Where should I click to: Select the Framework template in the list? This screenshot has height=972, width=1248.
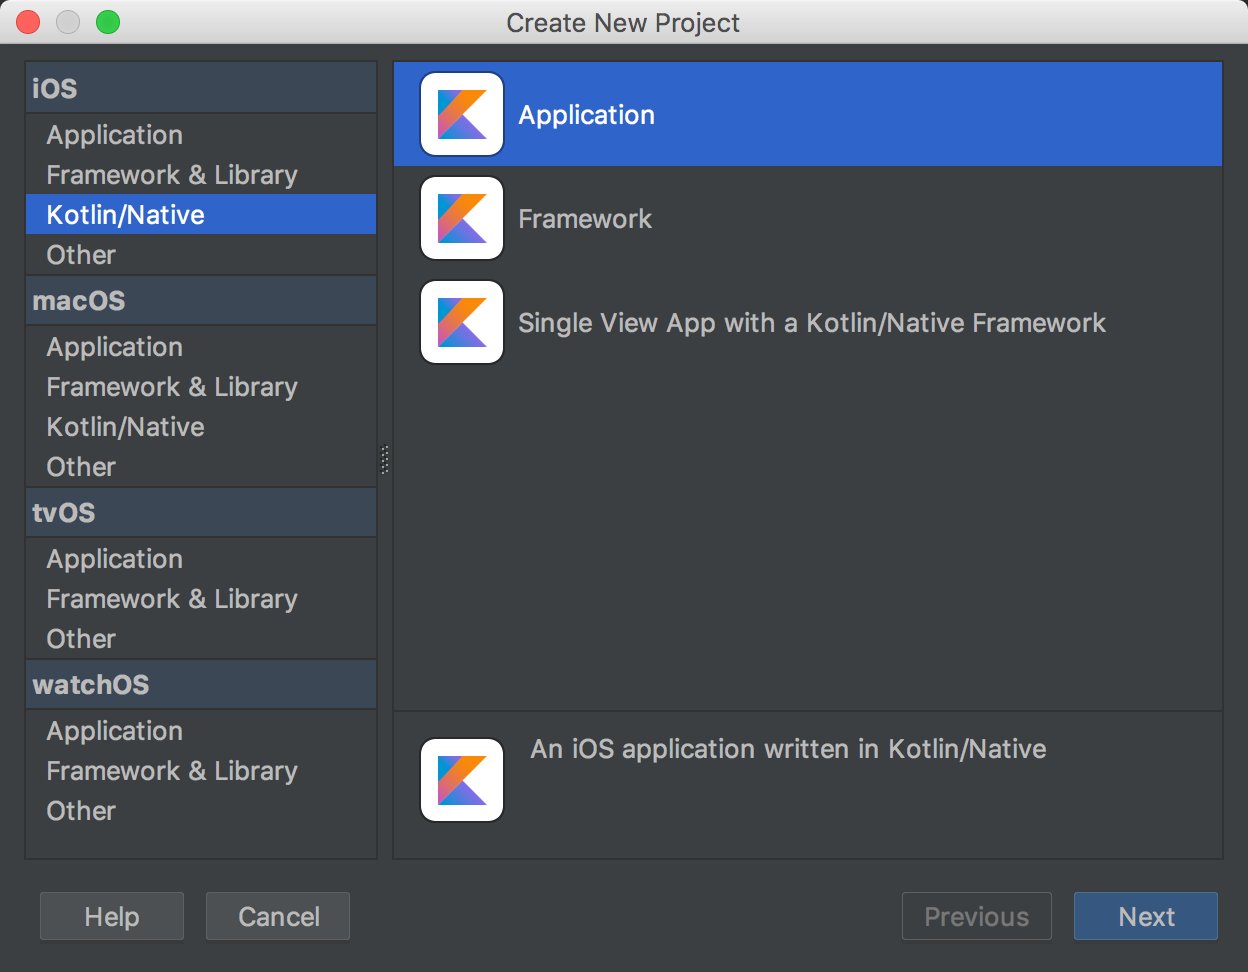click(x=808, y=218)
